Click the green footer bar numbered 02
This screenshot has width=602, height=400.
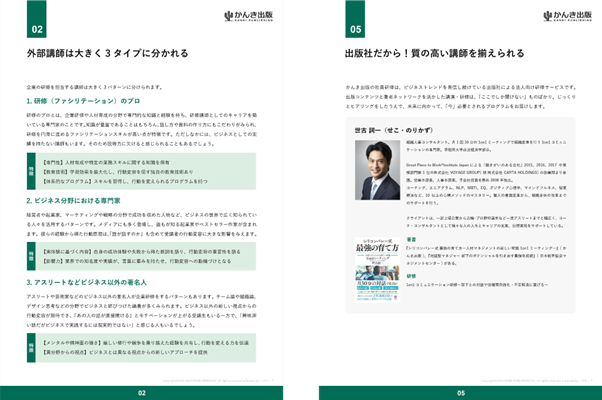(x=142, y=393)
